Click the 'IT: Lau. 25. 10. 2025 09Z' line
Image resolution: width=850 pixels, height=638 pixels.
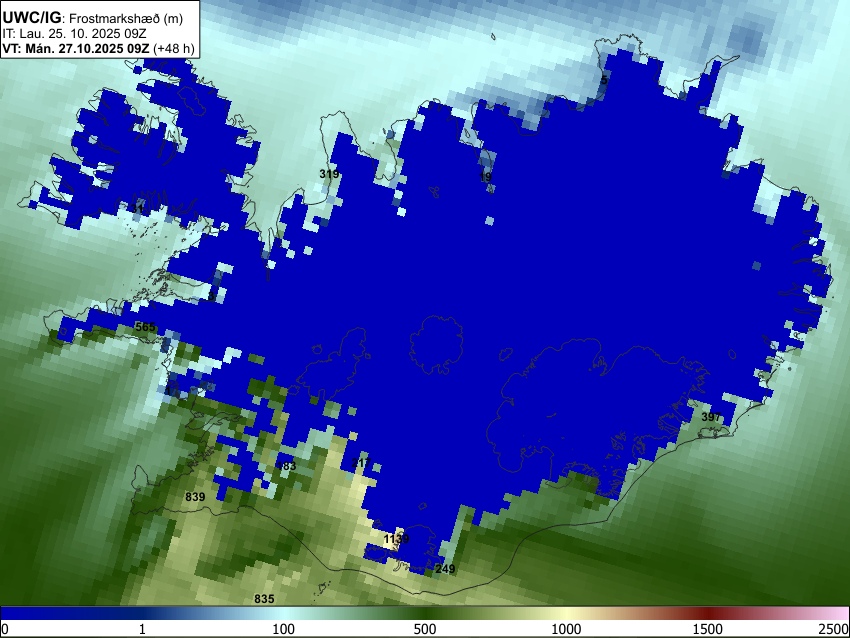[74, 34]
